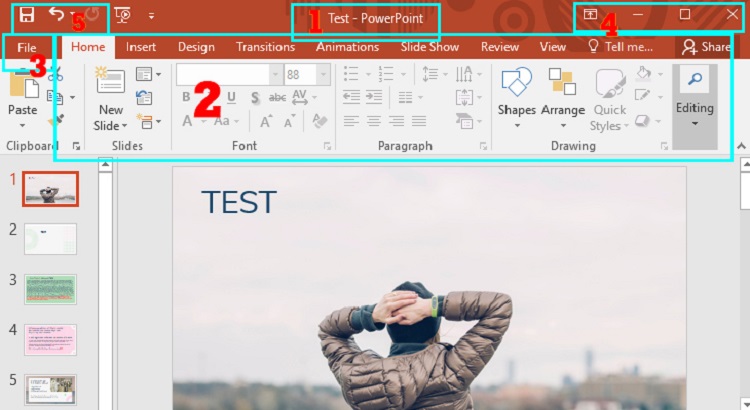
Task: Toggle strikethrough text formatting
Action: (x=277, y=97)
